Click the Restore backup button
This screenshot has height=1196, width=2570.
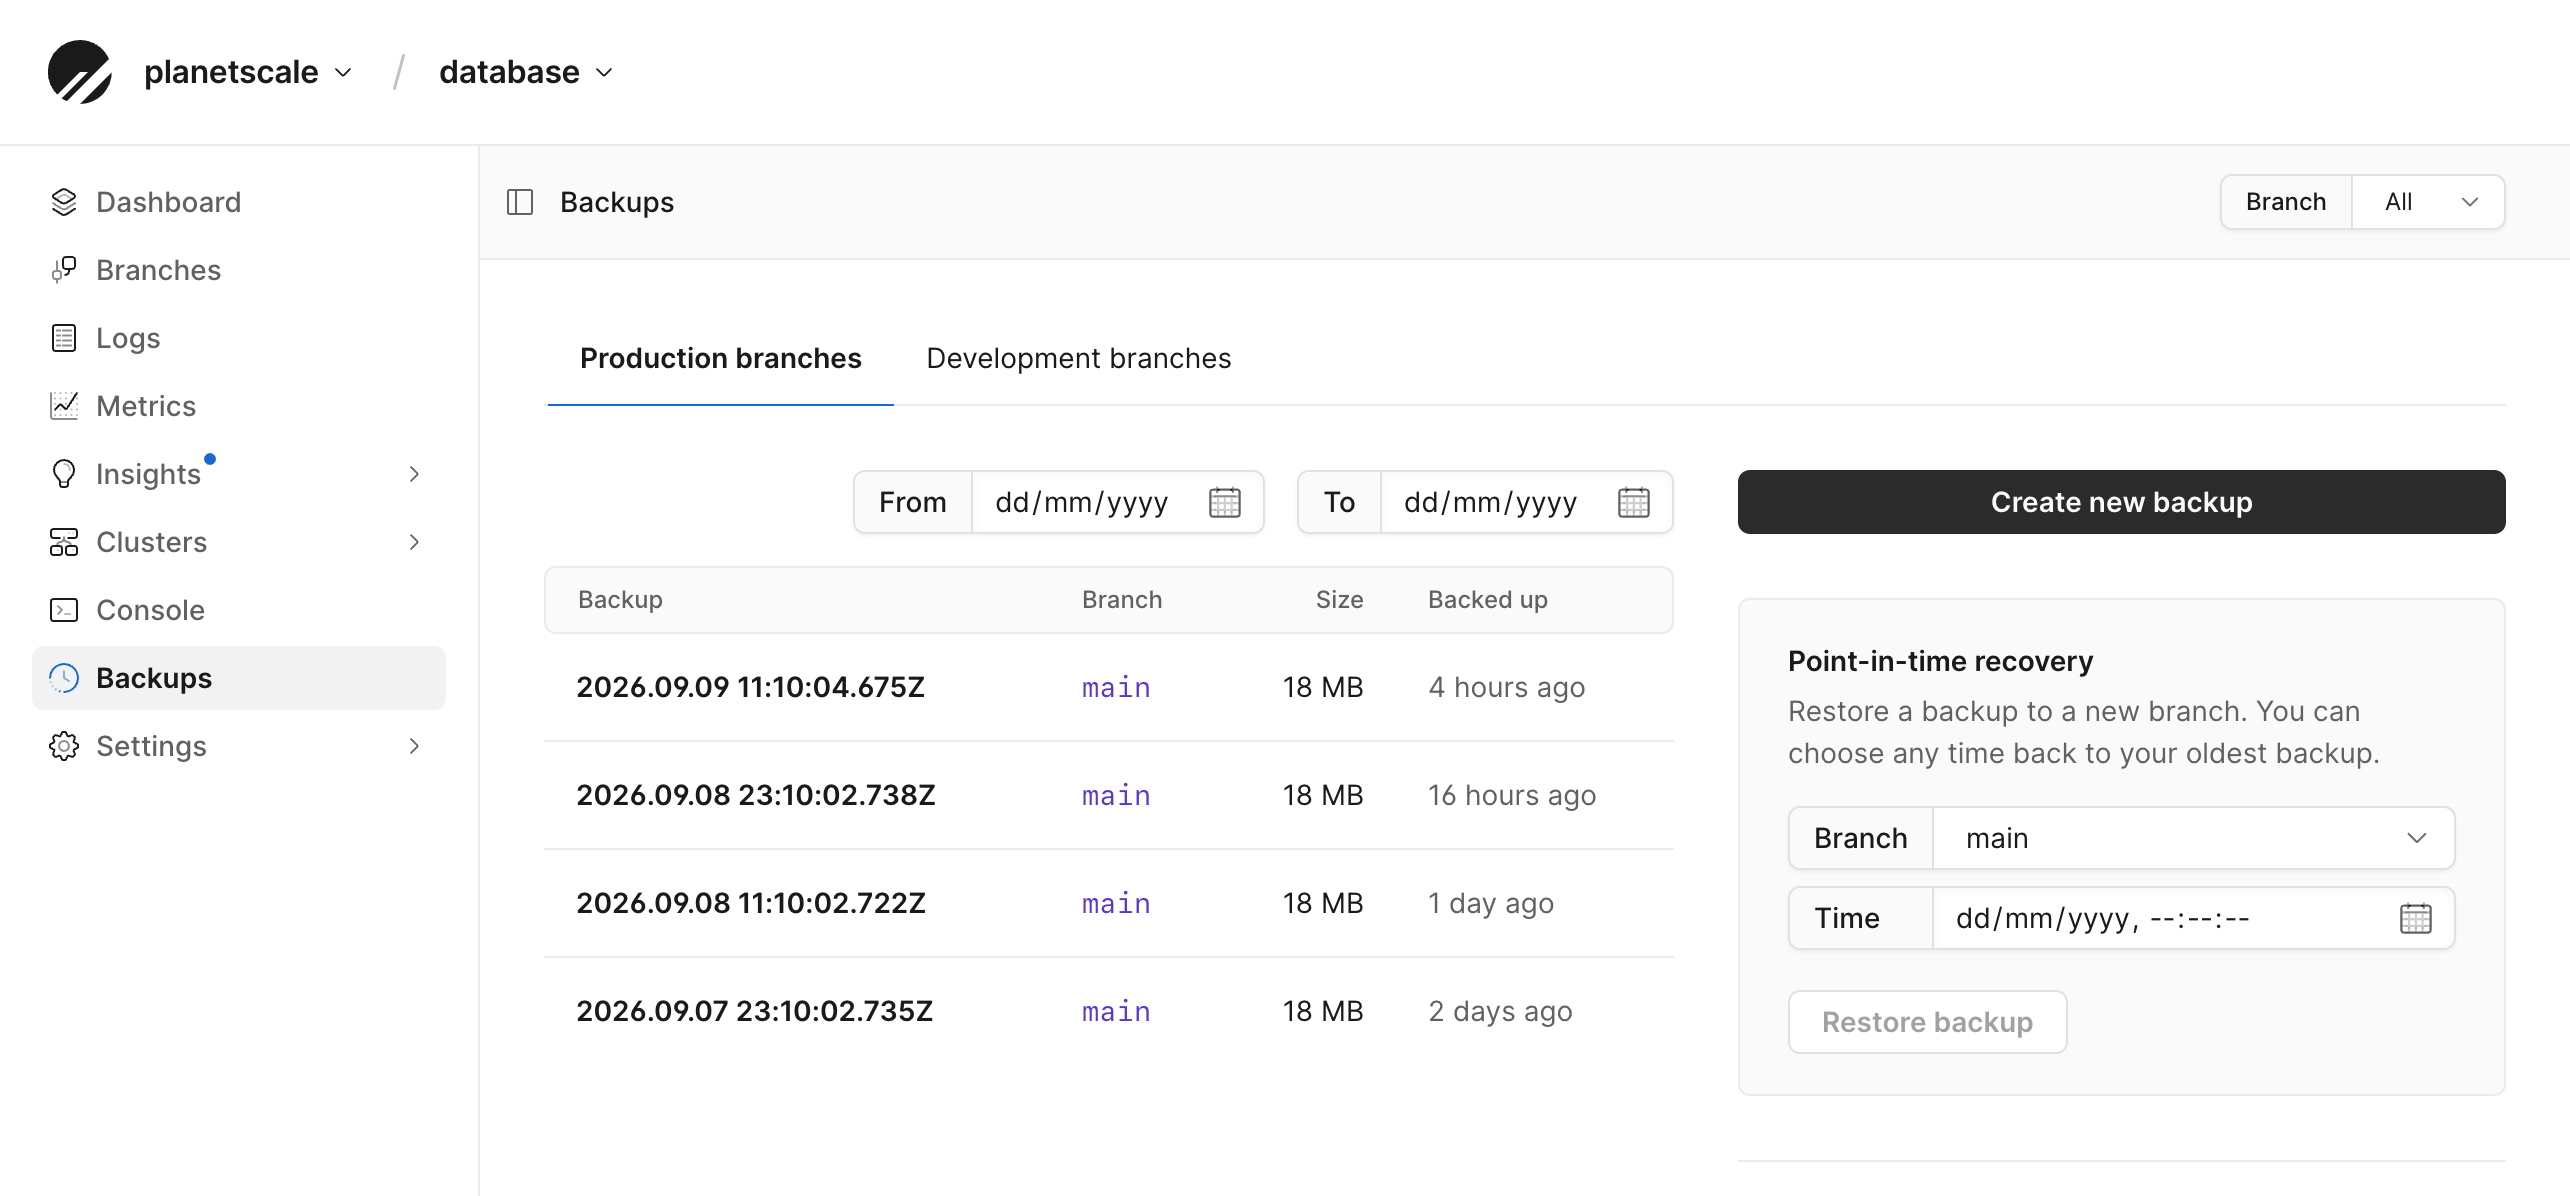coord(1927,1022)
